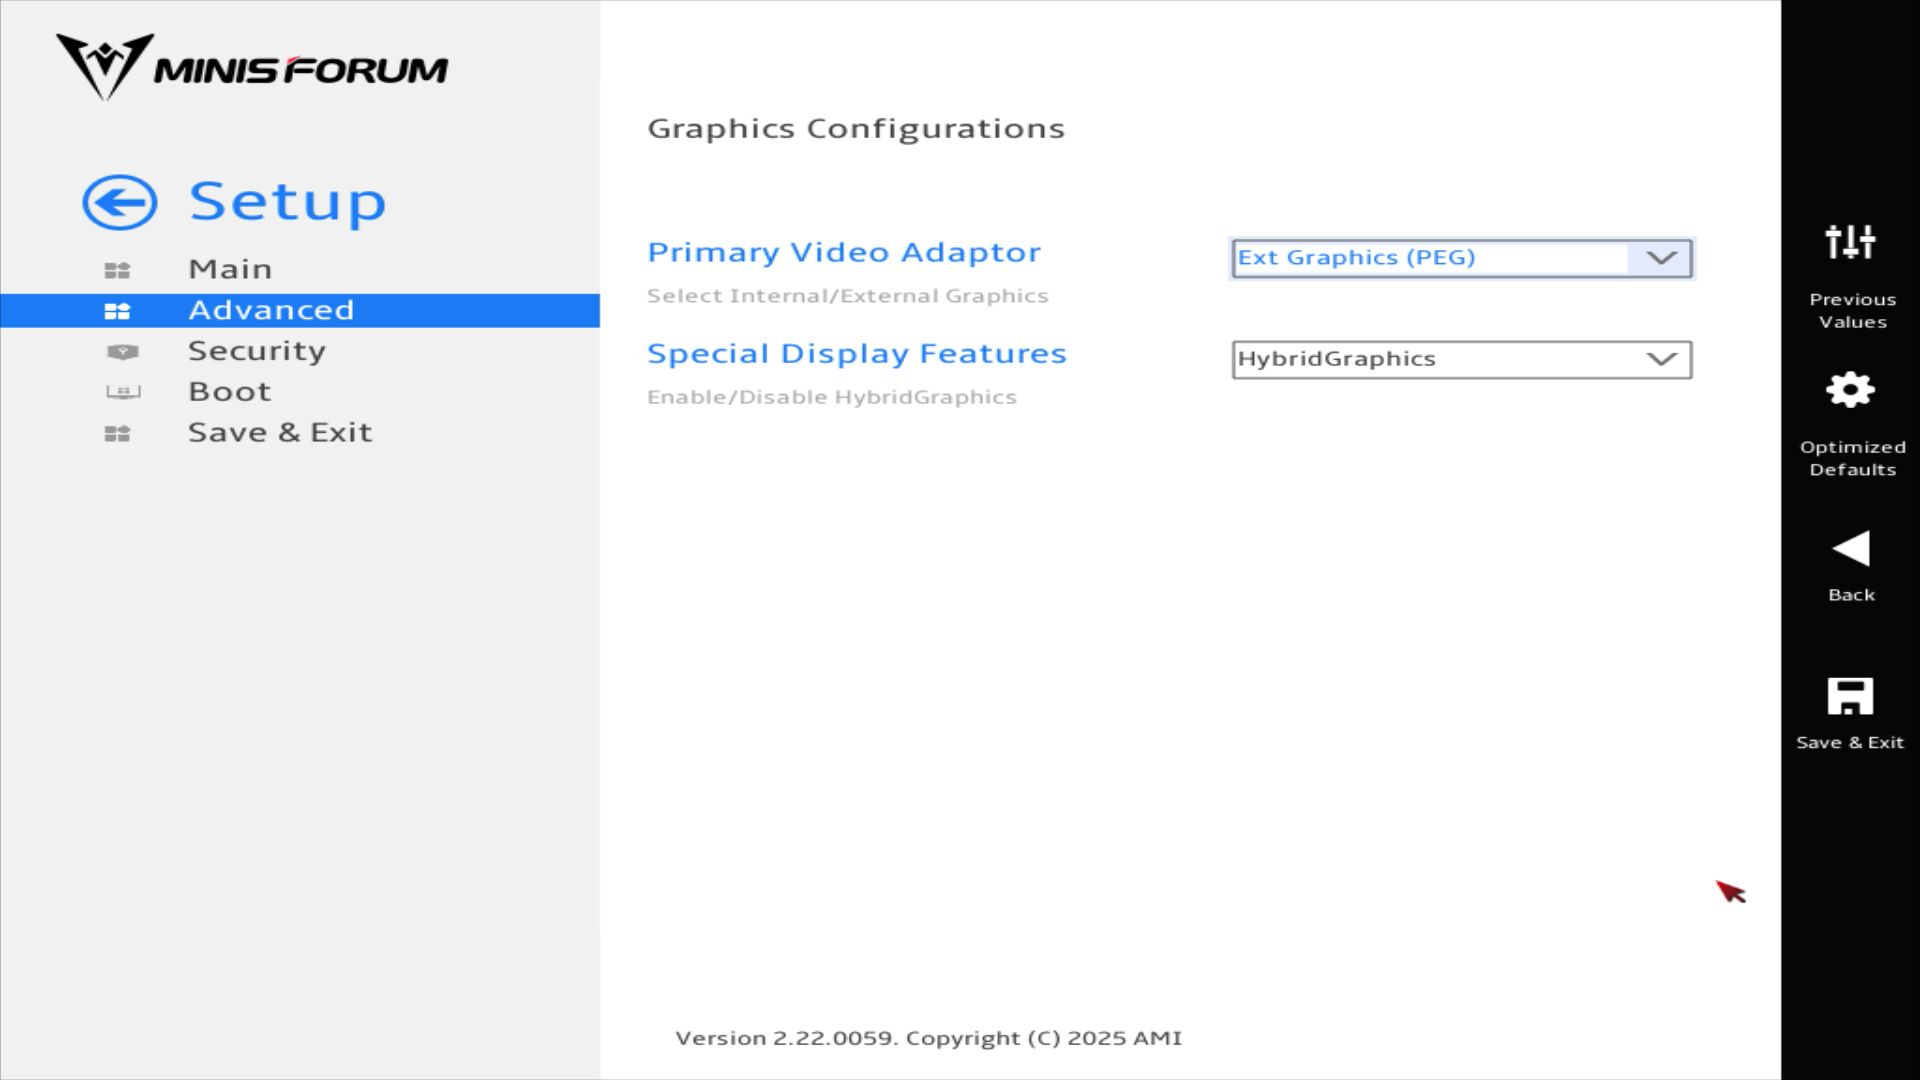1920x1080 pixels.
Task: Click the Save & Exit sidebar grid icon
Action: (x=117, y=434)
